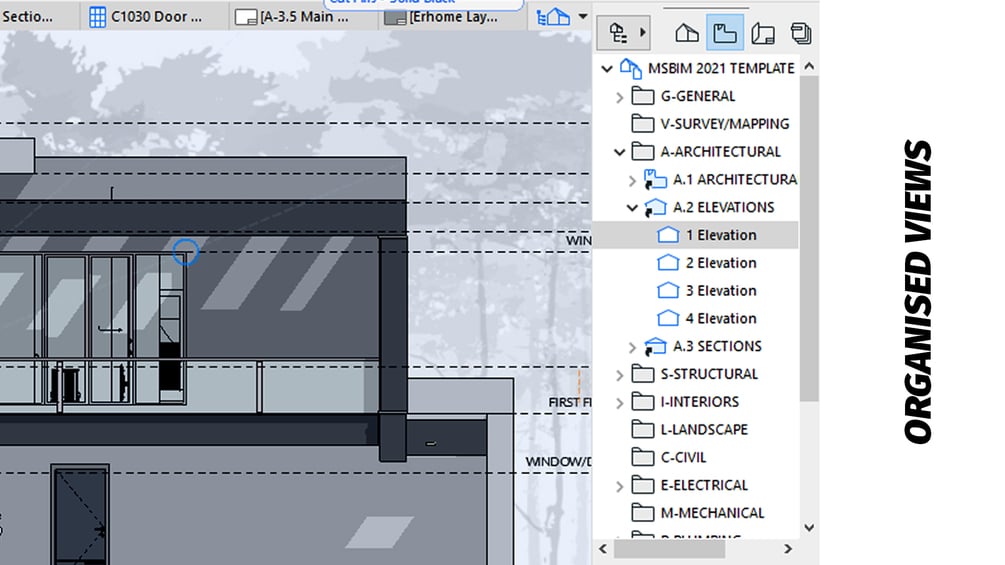Select the 2 Elevation view icon
Image resolution: width=1005 pixels, height=565 pixels.
(x=668, y=263)
